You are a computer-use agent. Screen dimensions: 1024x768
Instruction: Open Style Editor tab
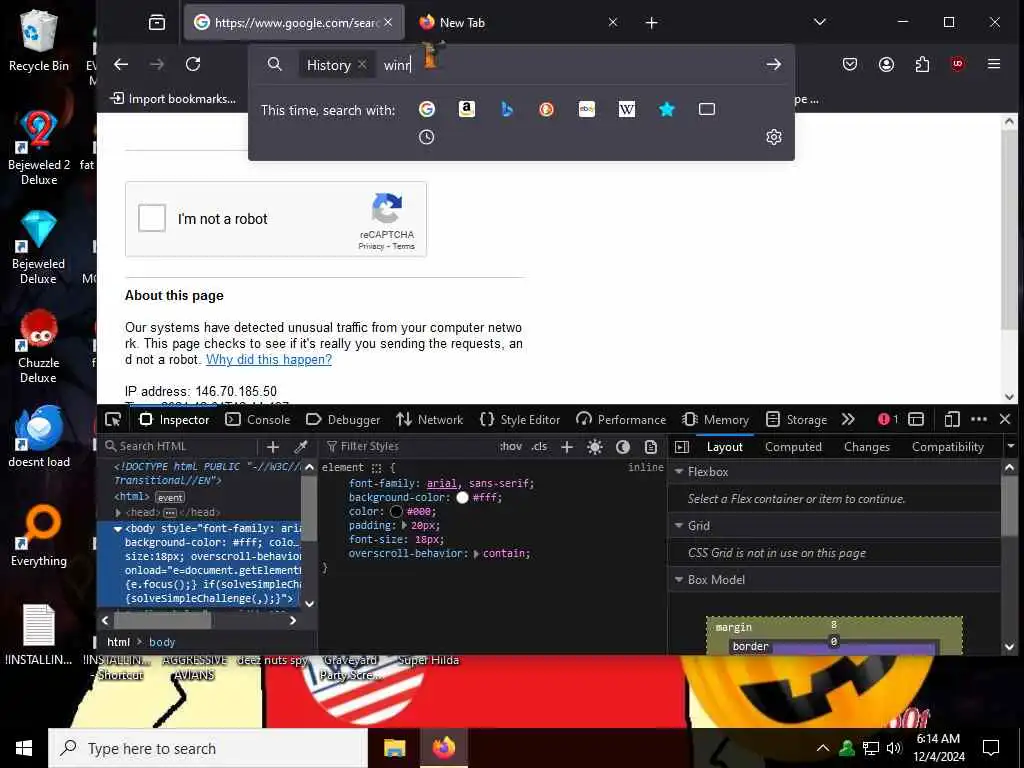[520, 419]
